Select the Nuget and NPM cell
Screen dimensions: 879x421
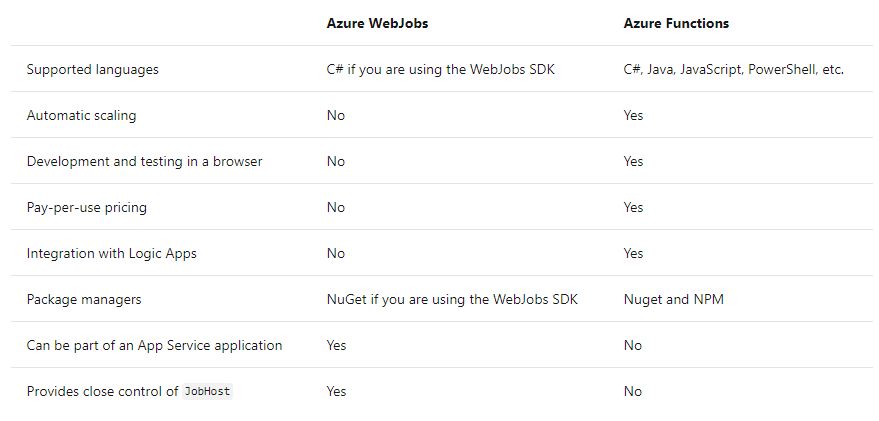coord(673,299)
